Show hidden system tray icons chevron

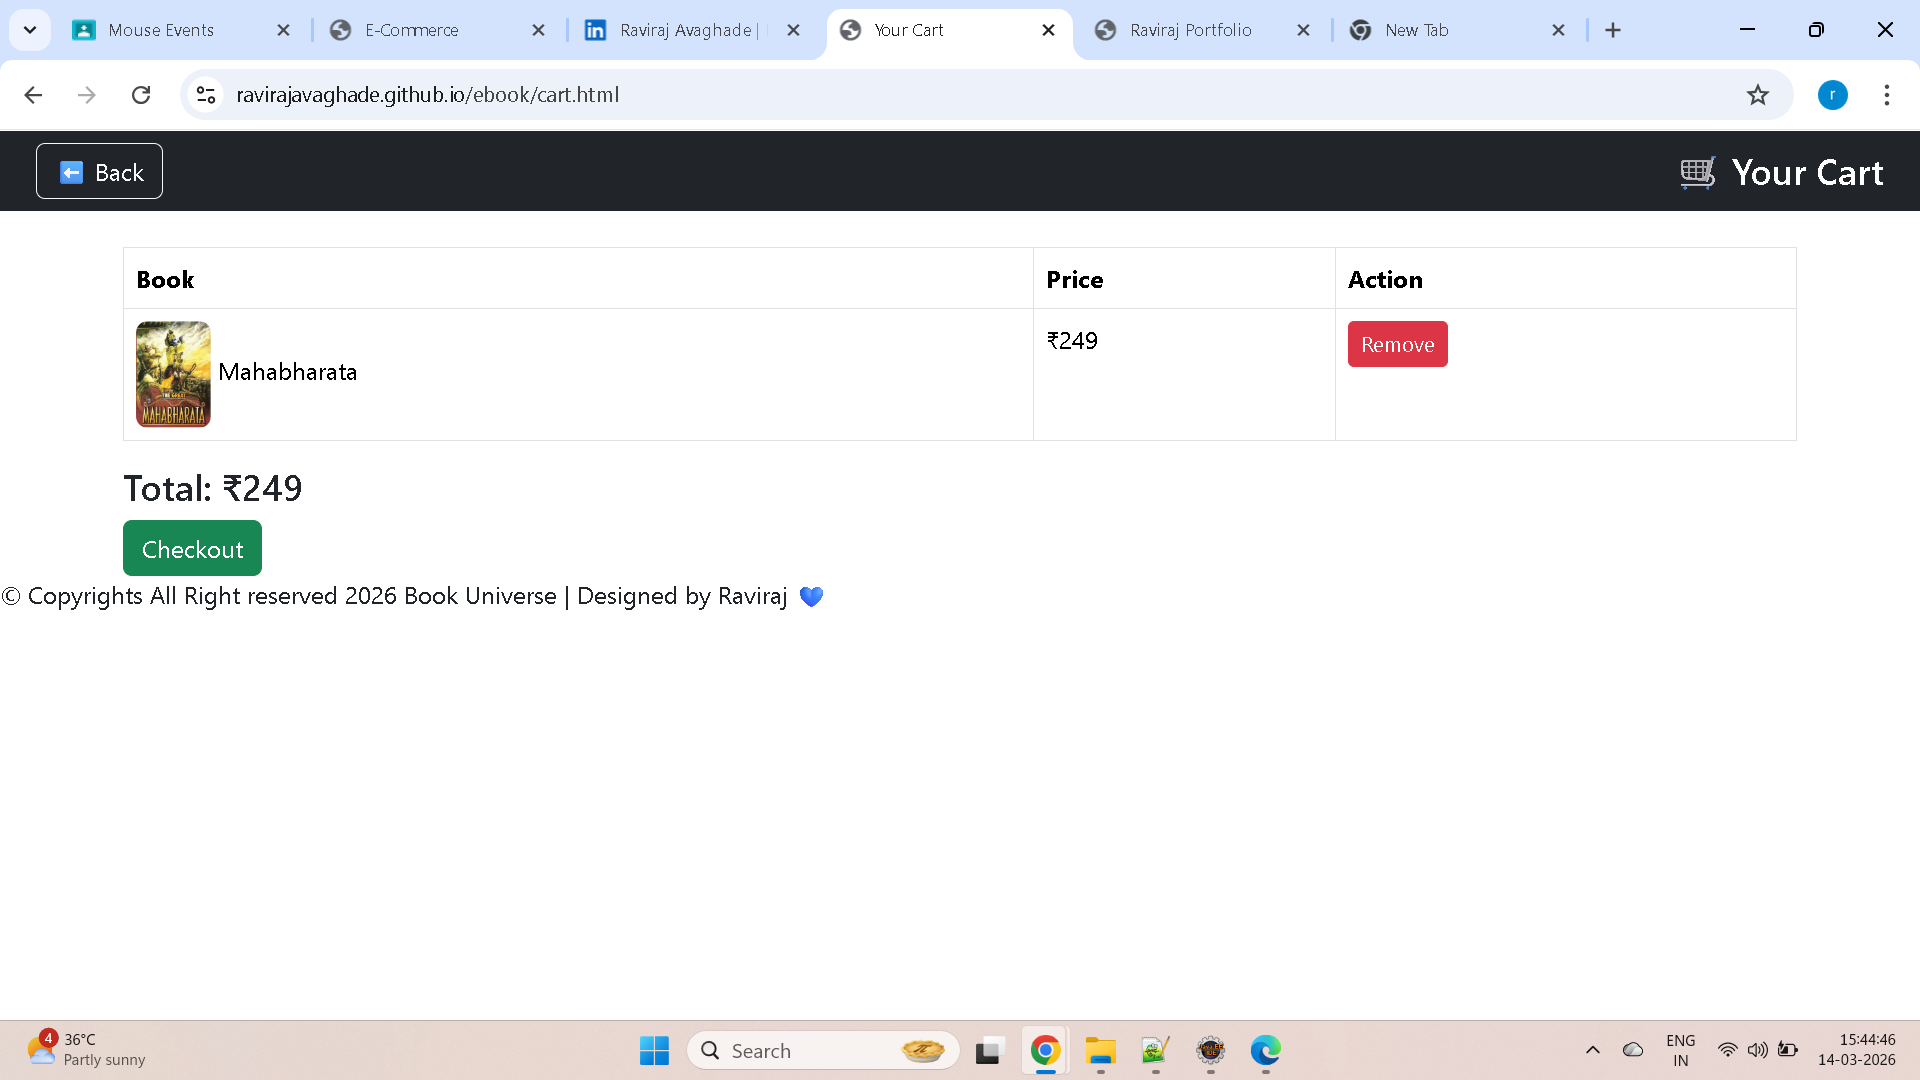pyautogui.click(x=1592, y=1050)
